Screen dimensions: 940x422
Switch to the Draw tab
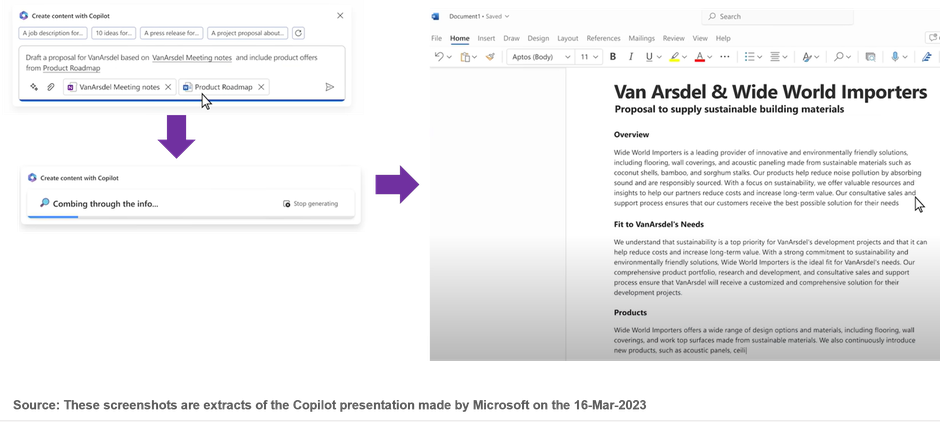point(511,38)
